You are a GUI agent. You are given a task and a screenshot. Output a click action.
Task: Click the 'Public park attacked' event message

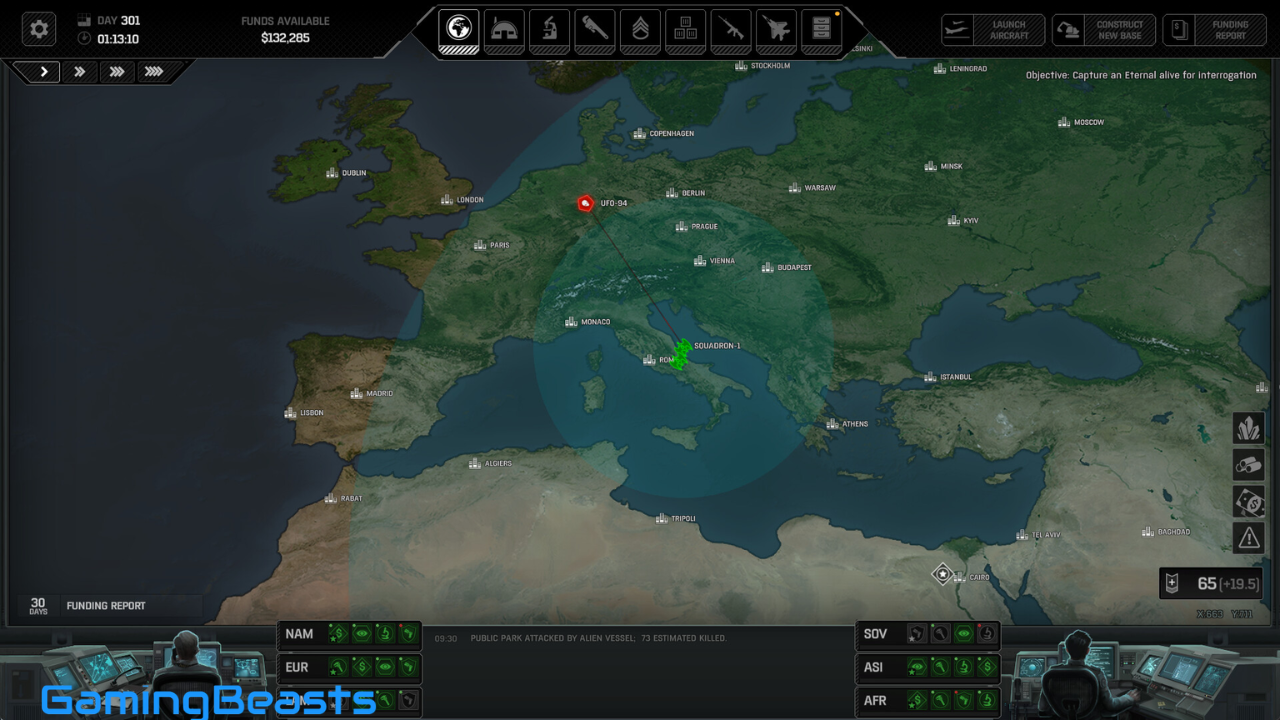tap(598, 638)
